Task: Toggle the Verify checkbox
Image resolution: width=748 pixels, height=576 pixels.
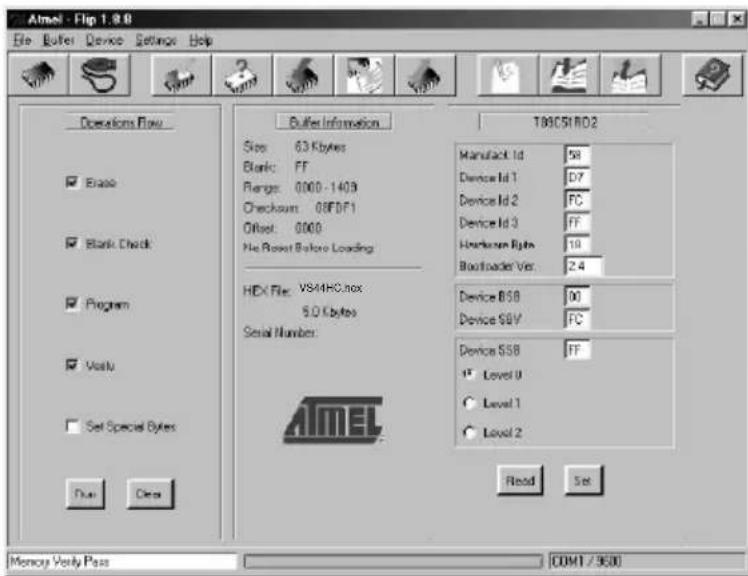Action: point(72,366)
